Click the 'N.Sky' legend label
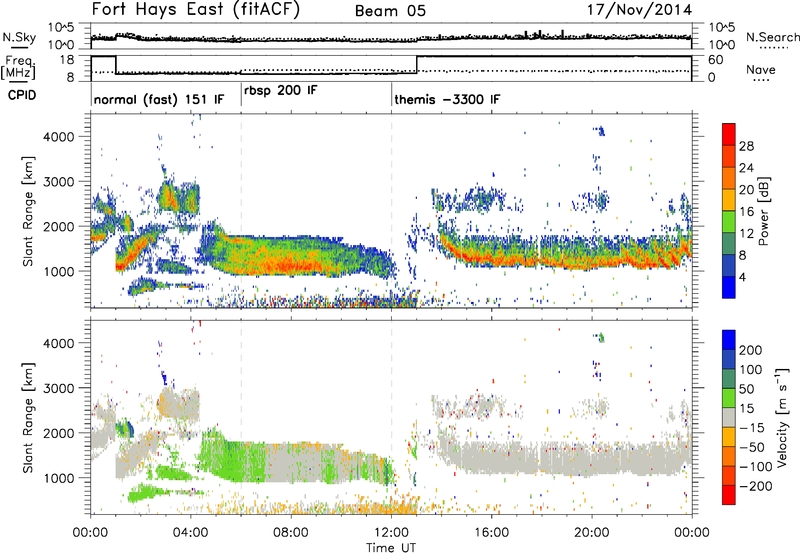 19,37
